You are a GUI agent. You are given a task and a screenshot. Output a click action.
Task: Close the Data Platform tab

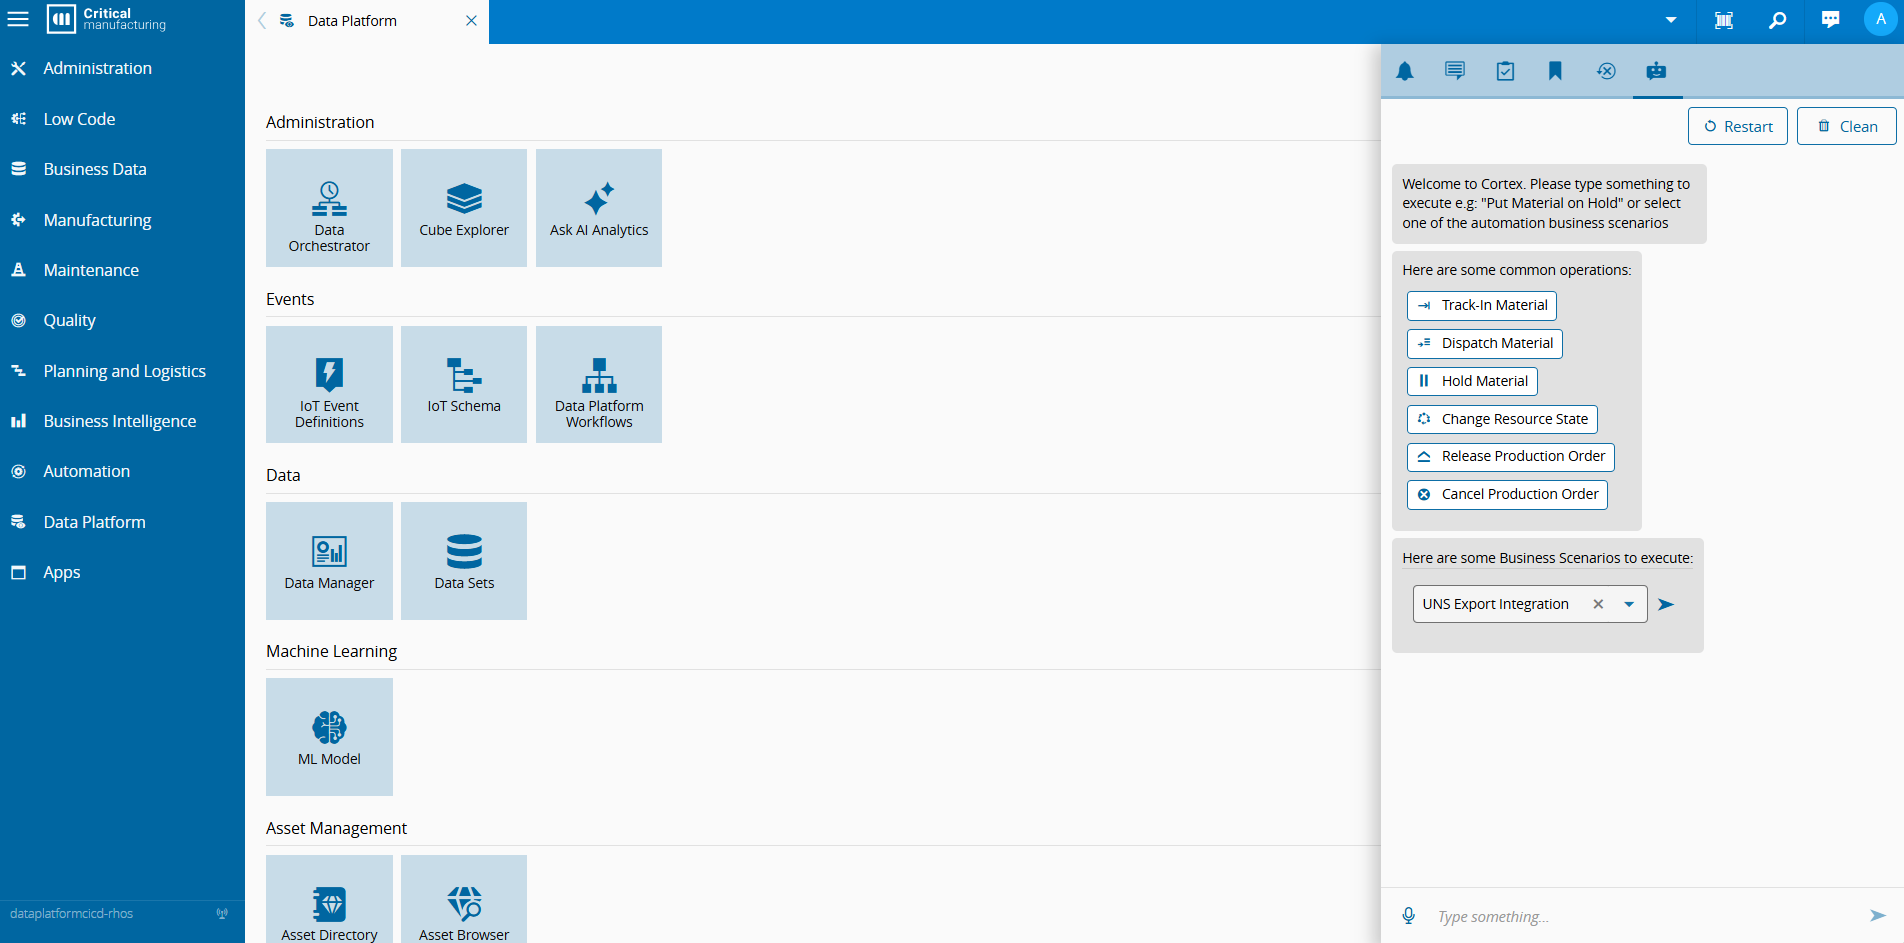[x=471, y=21]
